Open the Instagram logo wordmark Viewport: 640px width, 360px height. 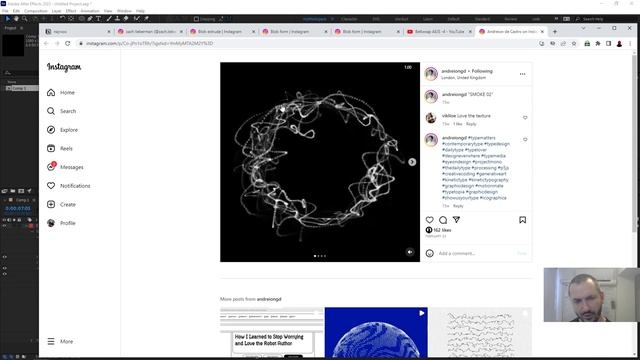64,67
